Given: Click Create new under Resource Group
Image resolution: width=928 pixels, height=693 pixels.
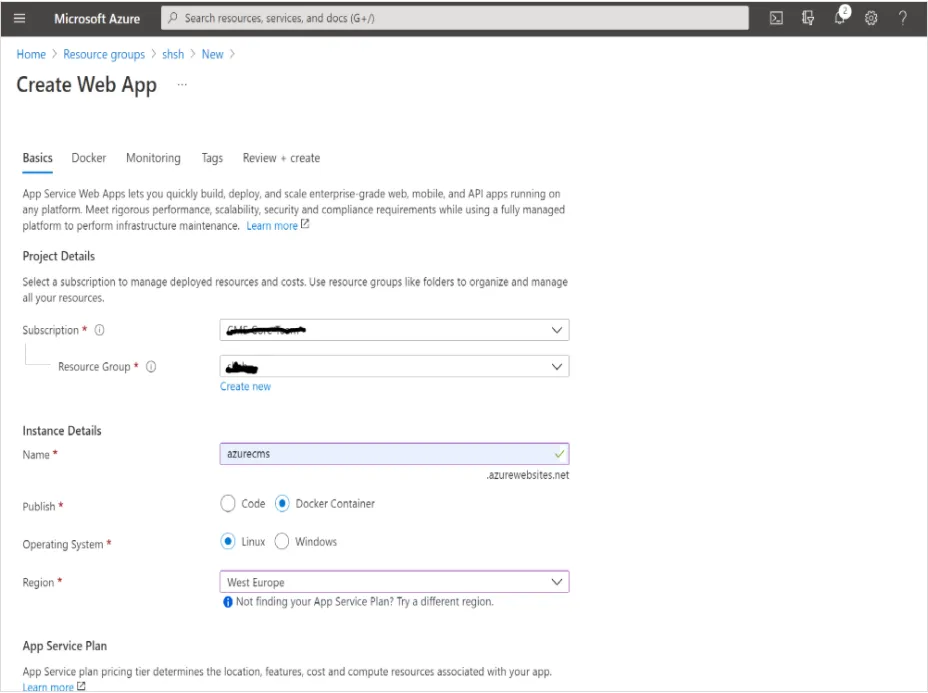Looking at the screenshot, I should coord(245,386).
